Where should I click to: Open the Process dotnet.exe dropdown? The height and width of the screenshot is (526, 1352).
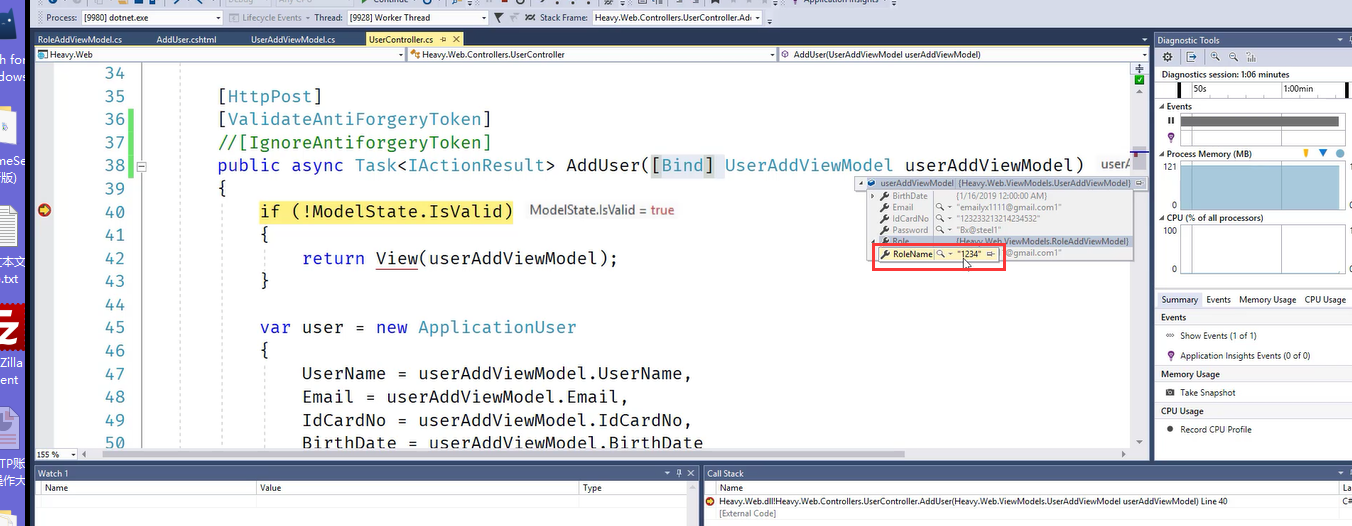(x=218, y=18)
